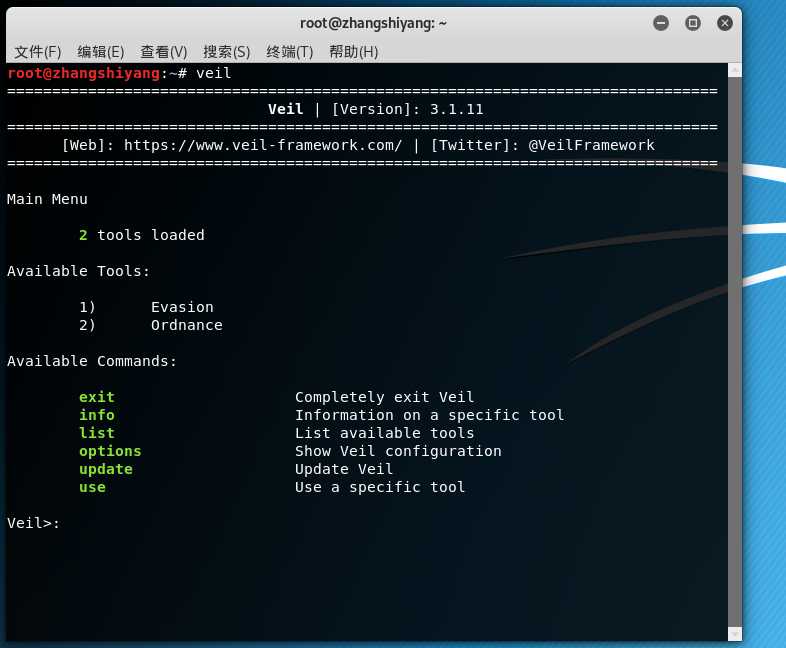
Task: Click the green 'info' command
Action: 97,415
